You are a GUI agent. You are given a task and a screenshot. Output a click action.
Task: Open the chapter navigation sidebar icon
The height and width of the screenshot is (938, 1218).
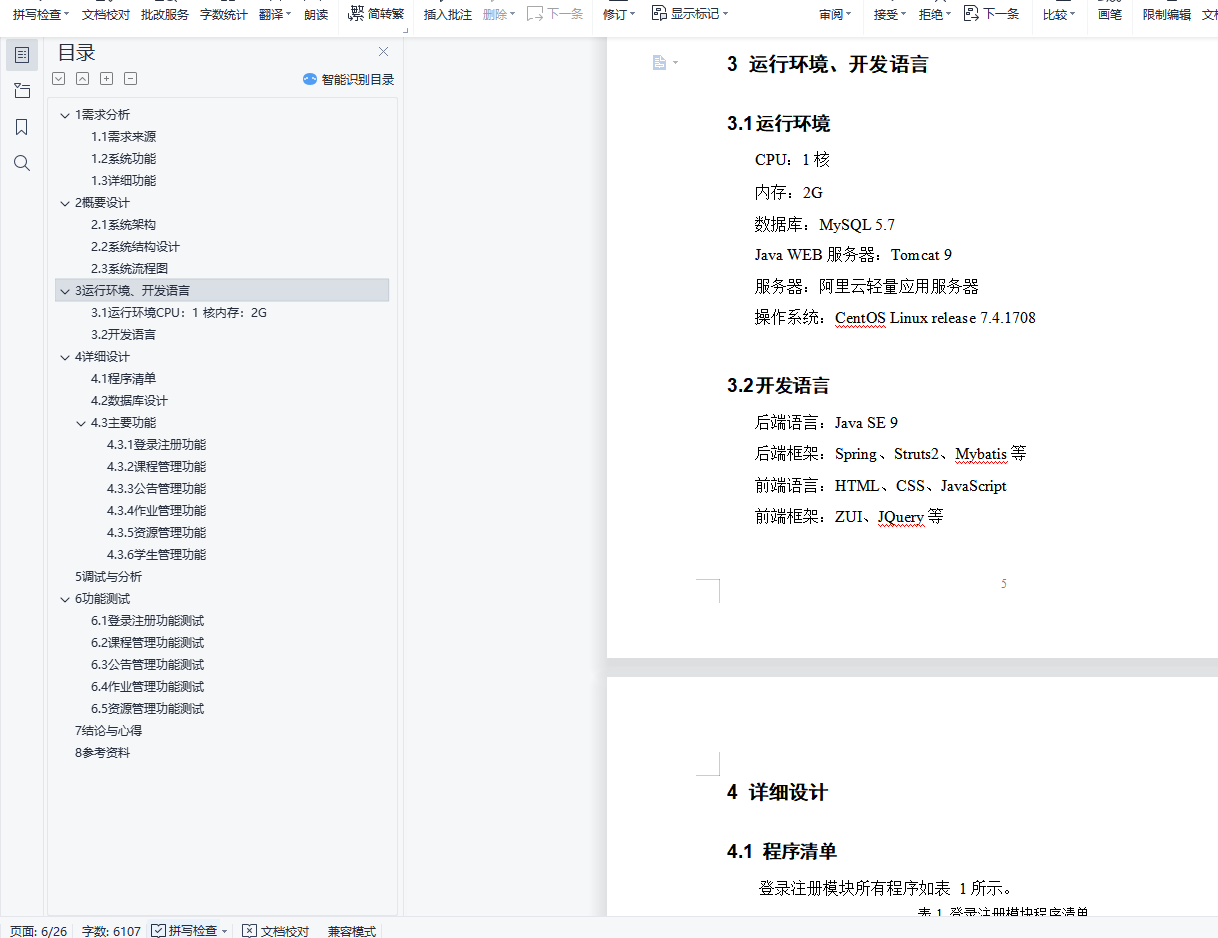click(22, 91)
